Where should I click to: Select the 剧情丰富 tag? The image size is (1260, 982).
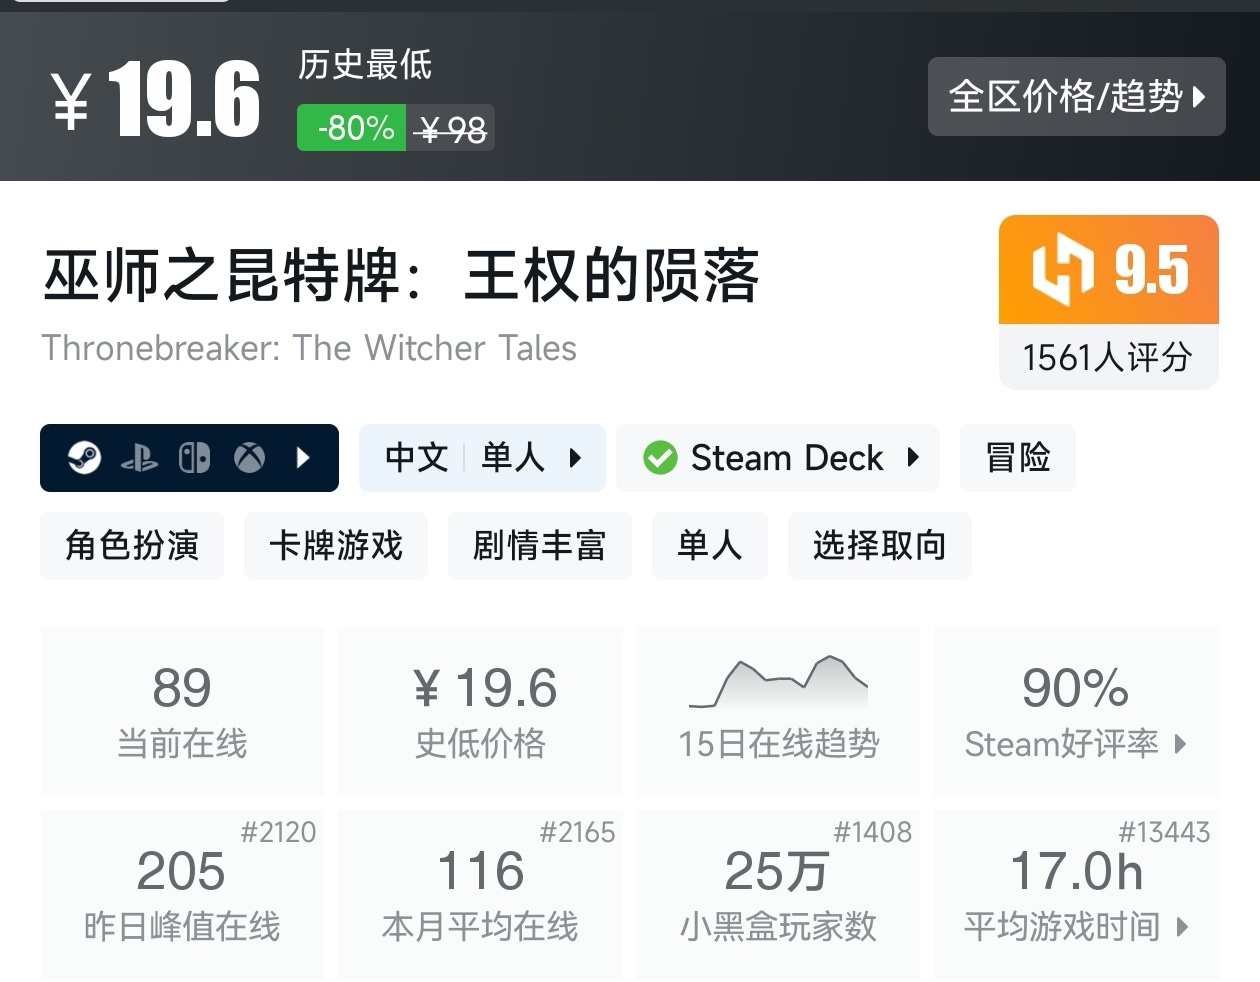pos(540,546)
